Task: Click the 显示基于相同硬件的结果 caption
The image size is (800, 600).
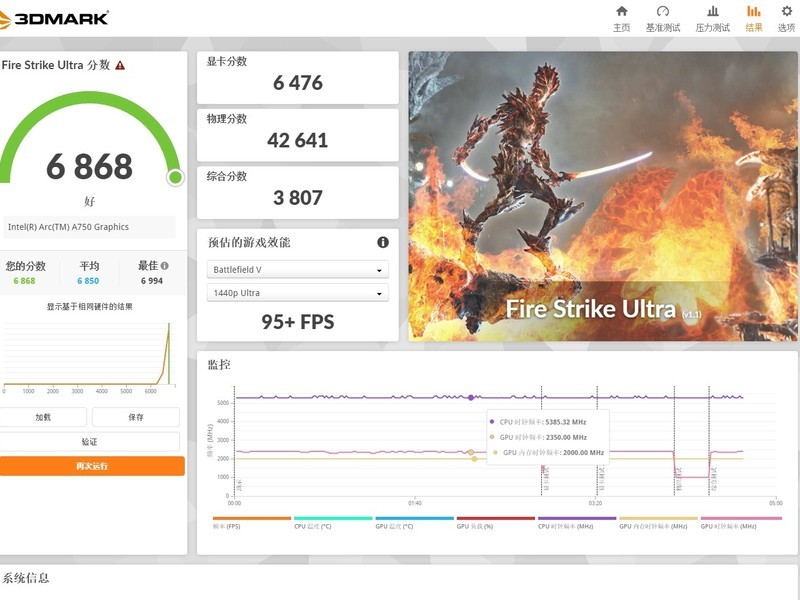Action: pos(90,307)
